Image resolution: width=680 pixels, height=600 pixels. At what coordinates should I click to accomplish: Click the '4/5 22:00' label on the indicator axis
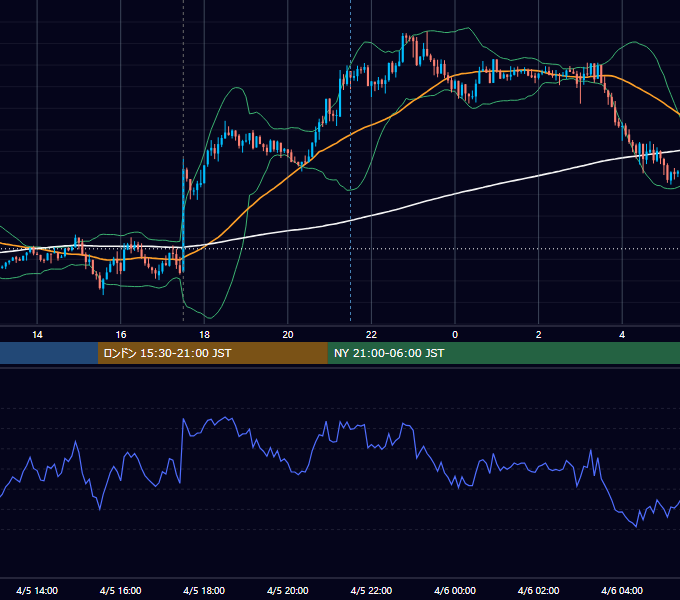pyautogui.click(x=371, y=590)
